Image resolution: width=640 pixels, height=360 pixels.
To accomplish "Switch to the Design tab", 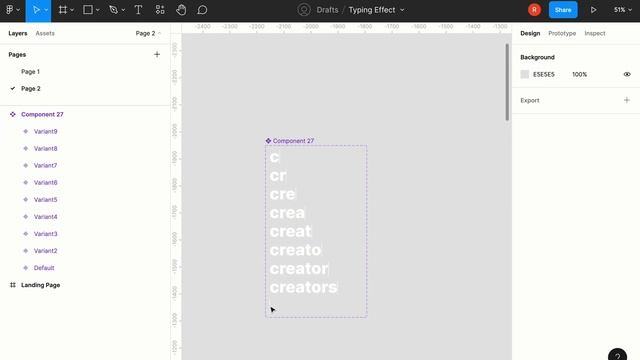I will coord(530,33).
